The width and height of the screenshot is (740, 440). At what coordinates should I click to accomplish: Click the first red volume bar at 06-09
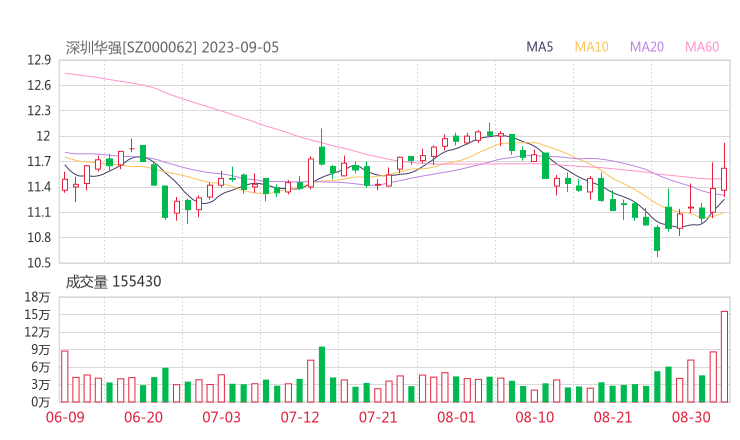65,376
